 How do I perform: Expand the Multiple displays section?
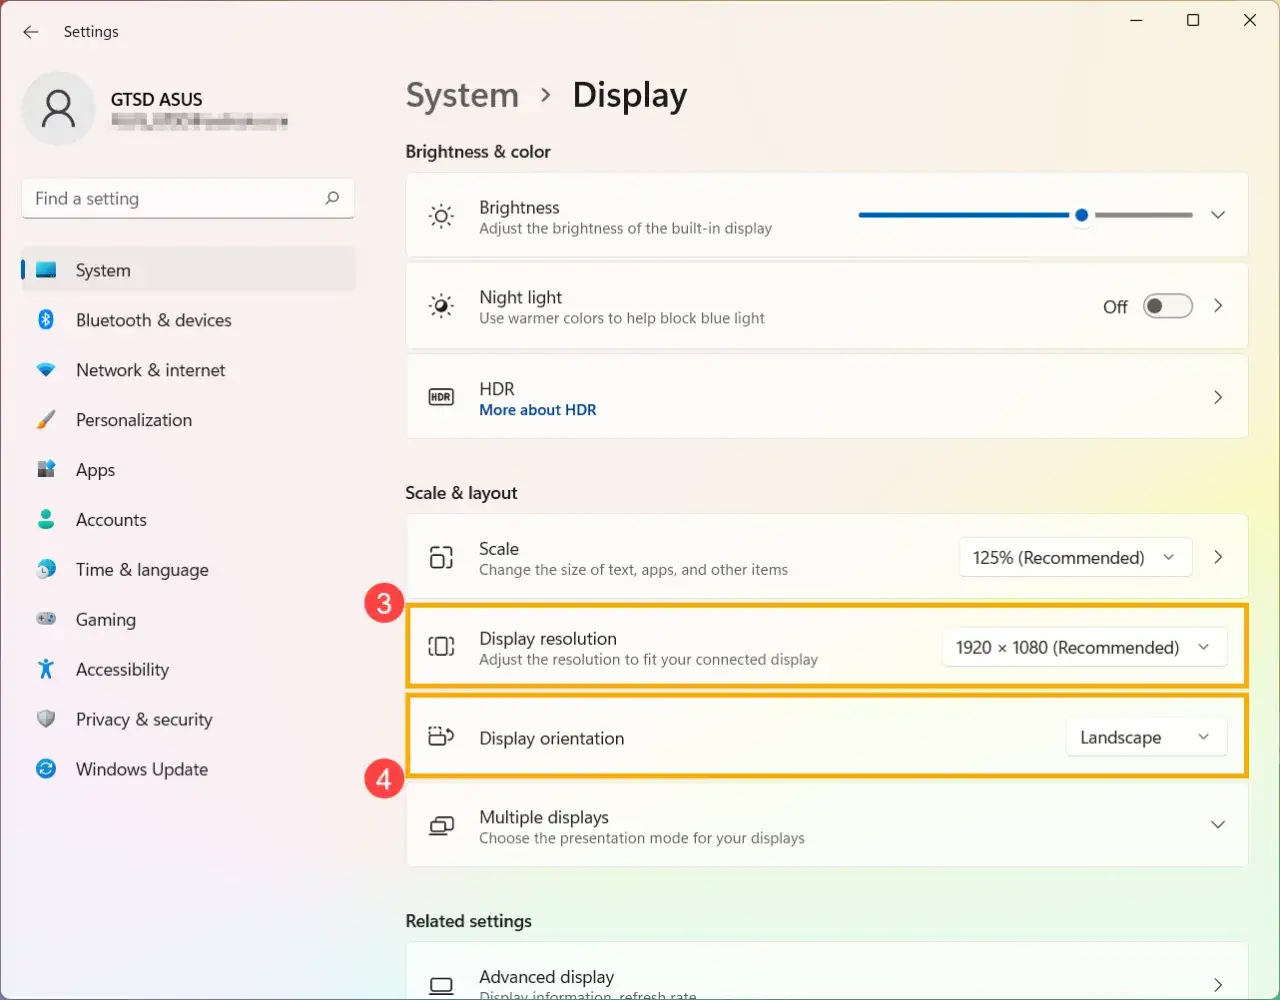click(x=1218, y=825)
